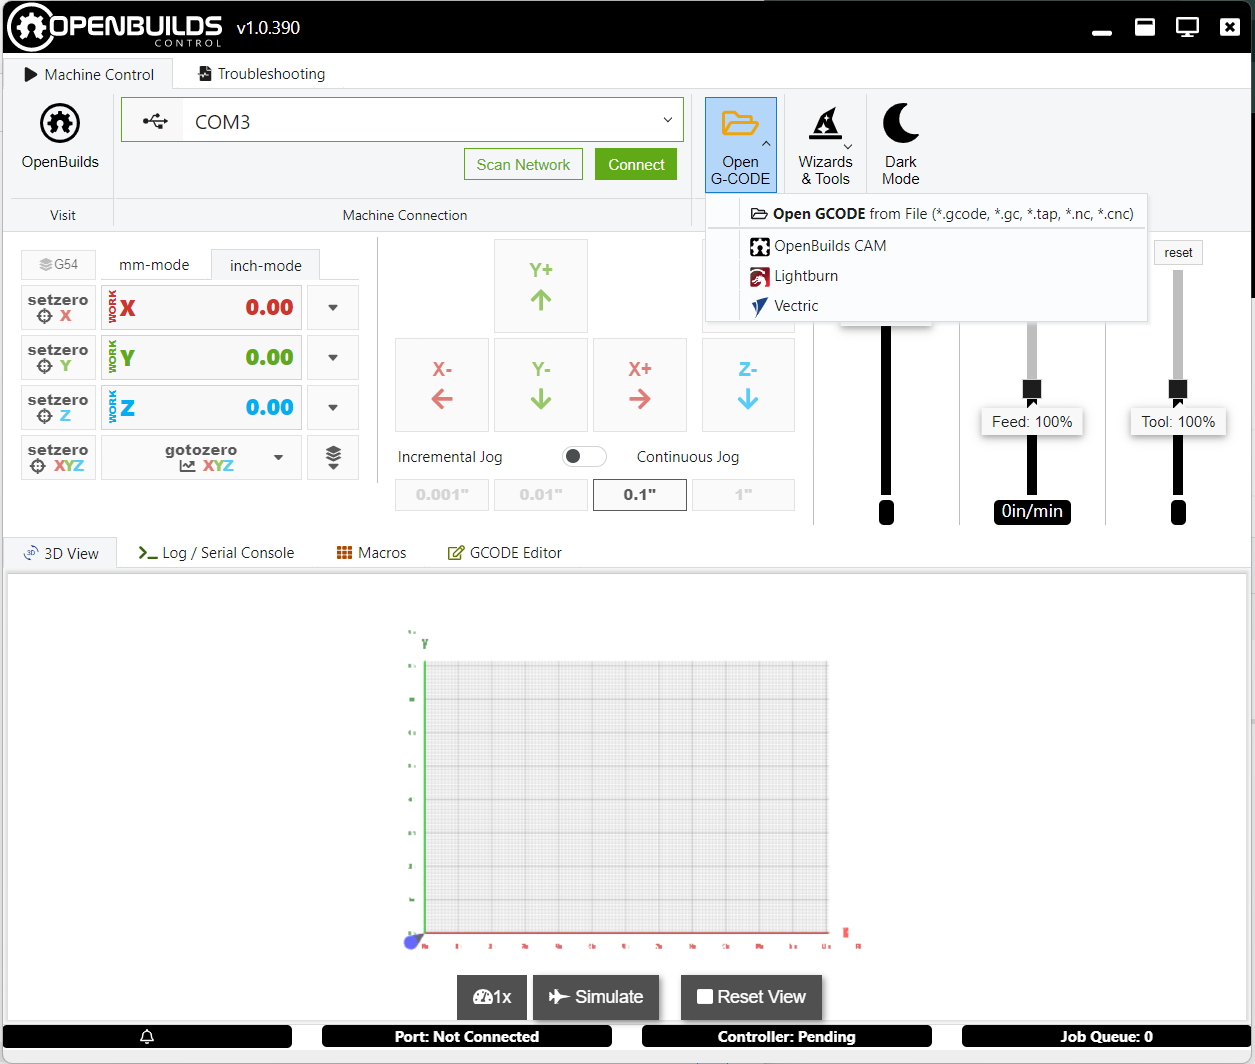Click the Controller: Pending status

tap(787, 1036)
